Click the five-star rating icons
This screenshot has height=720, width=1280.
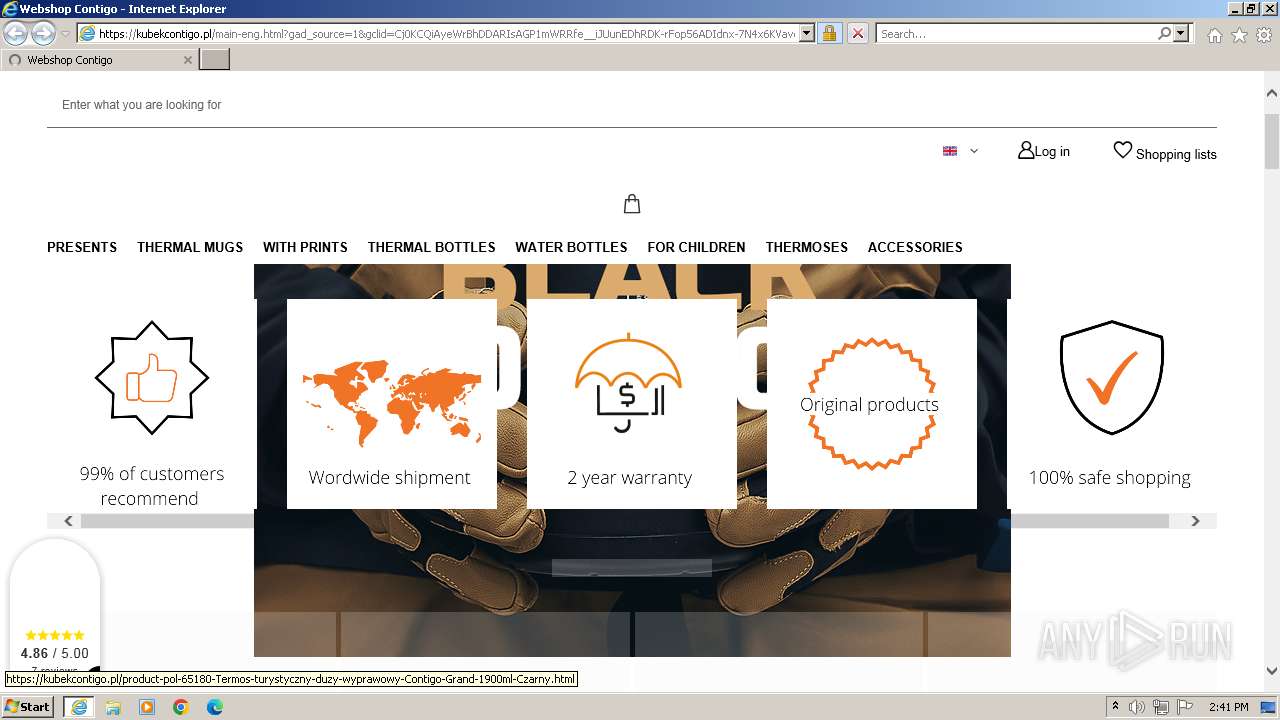(x=55, y=635)
